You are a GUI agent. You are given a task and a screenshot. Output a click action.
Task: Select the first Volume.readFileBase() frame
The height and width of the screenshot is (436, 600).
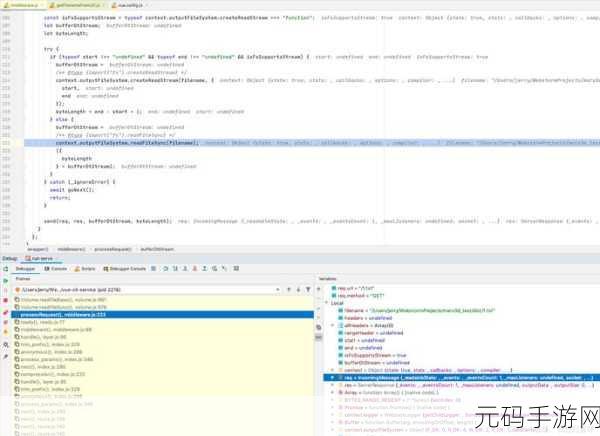coord(163,300)
